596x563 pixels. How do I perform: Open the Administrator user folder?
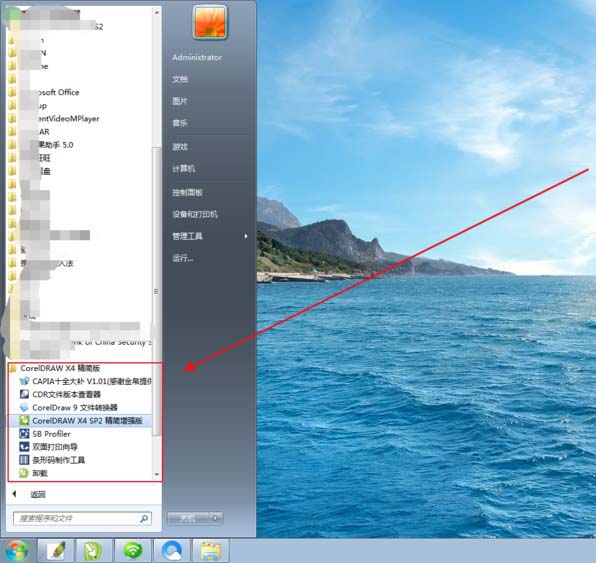(197, 57)
